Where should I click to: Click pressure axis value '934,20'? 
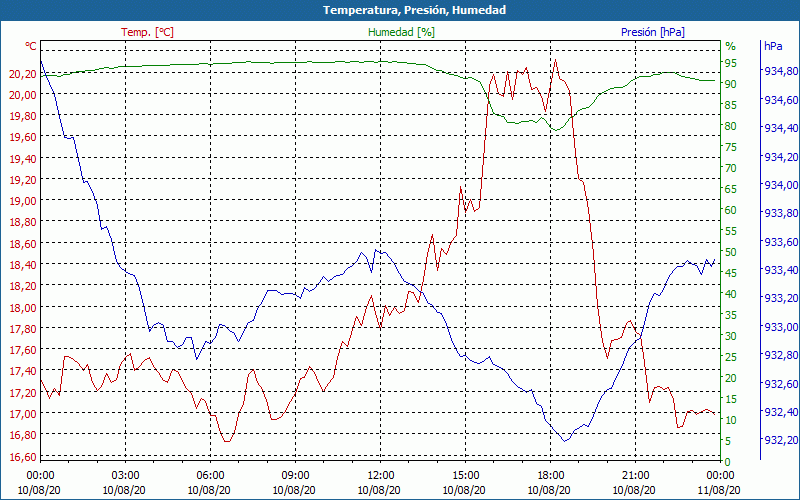click(x=781, y=157)
